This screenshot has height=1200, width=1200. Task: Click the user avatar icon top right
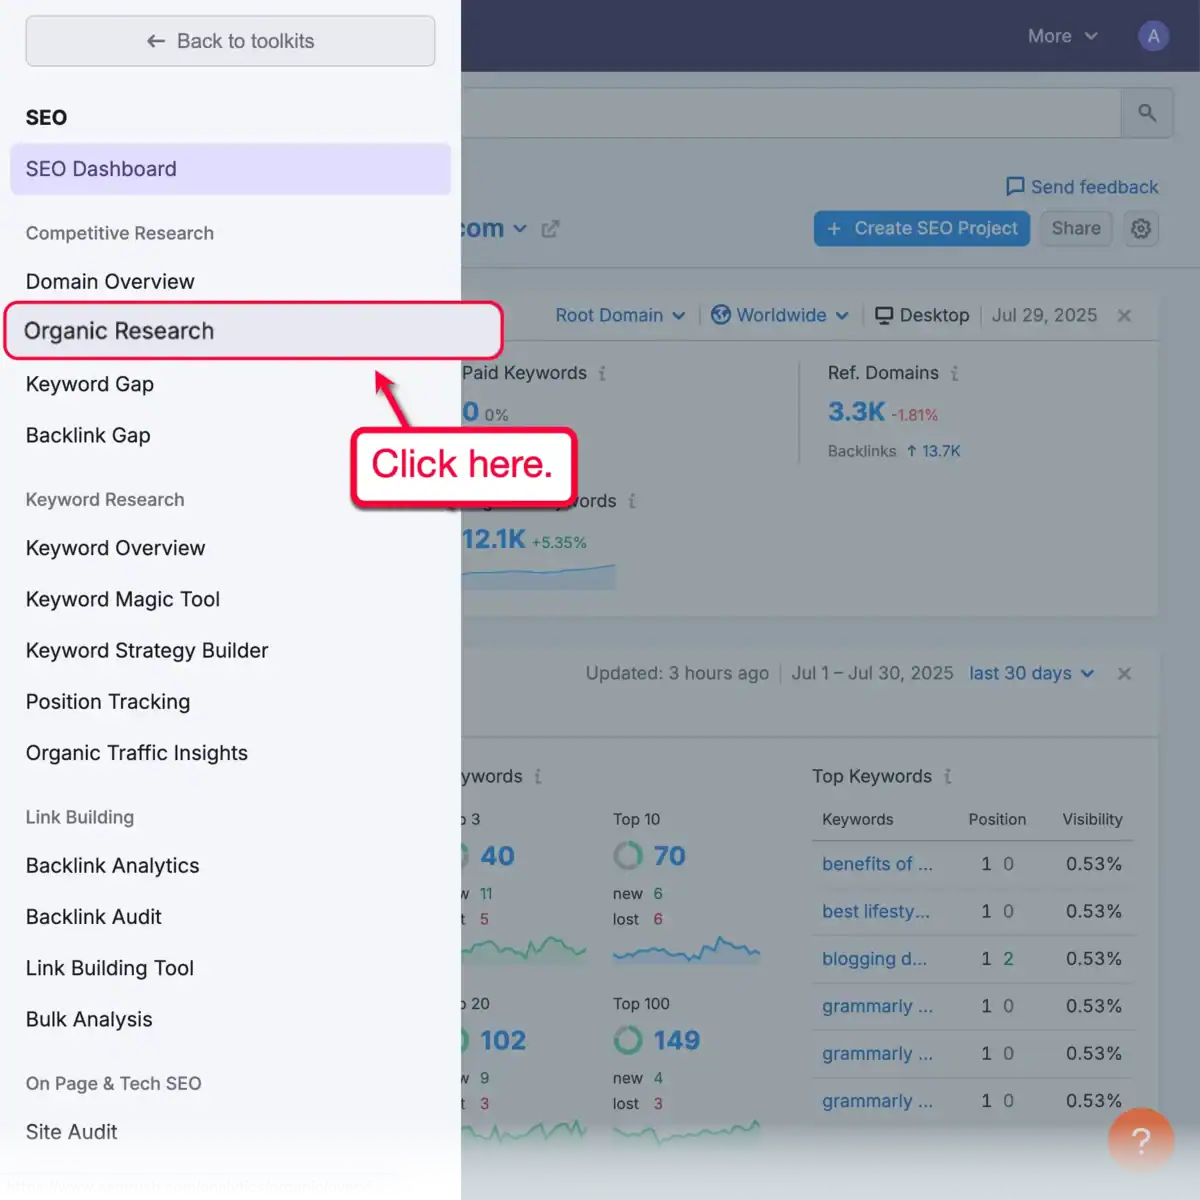click(1153, 35)
